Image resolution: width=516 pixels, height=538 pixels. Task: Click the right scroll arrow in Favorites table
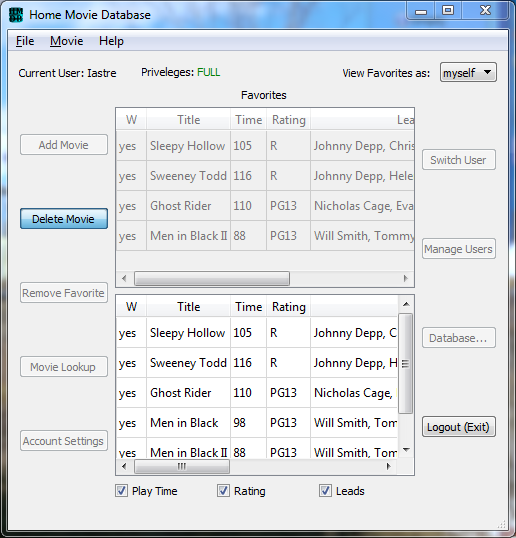pyautogui.click(x=406, y=278)
